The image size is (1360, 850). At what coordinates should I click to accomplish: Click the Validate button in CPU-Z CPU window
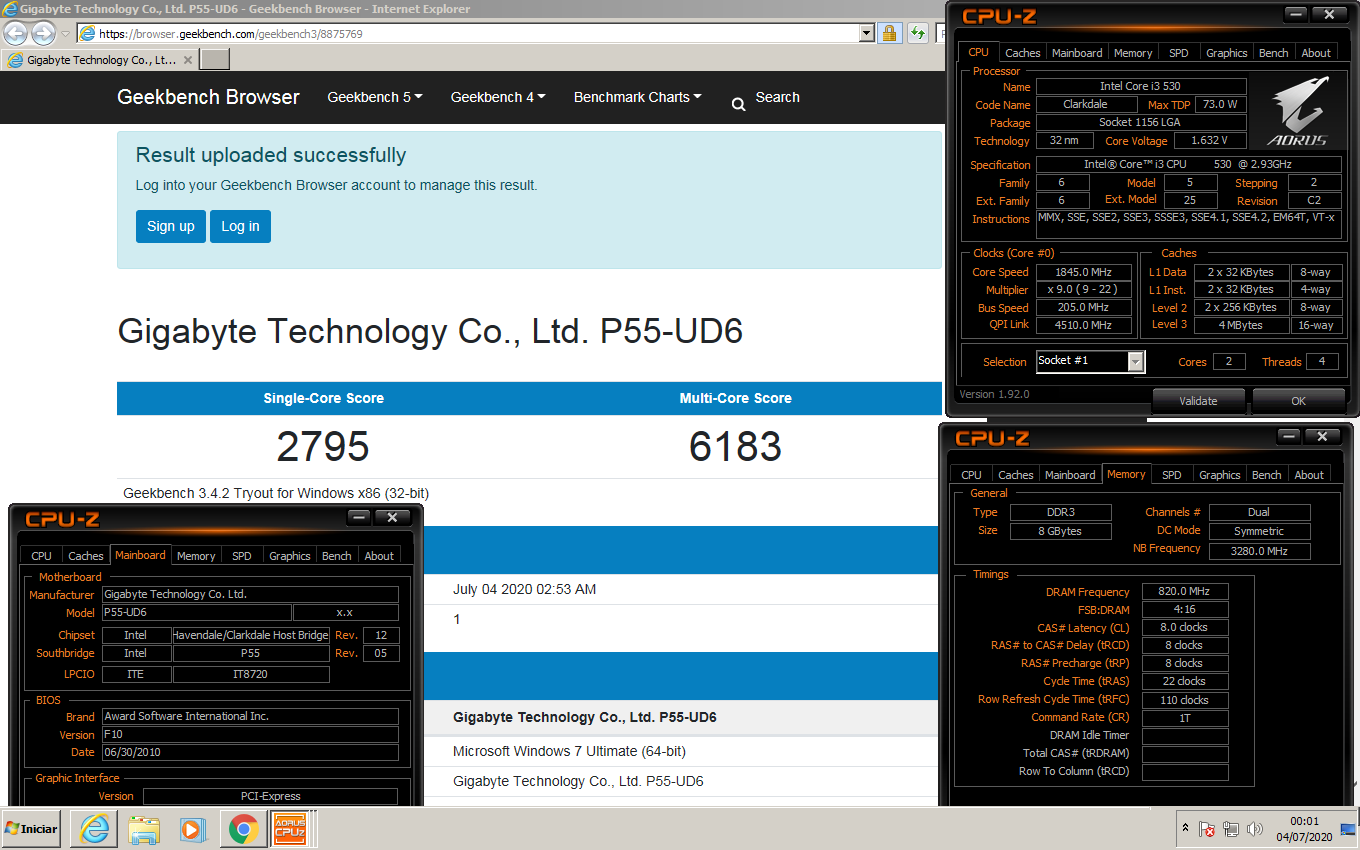pos(1198,401)
